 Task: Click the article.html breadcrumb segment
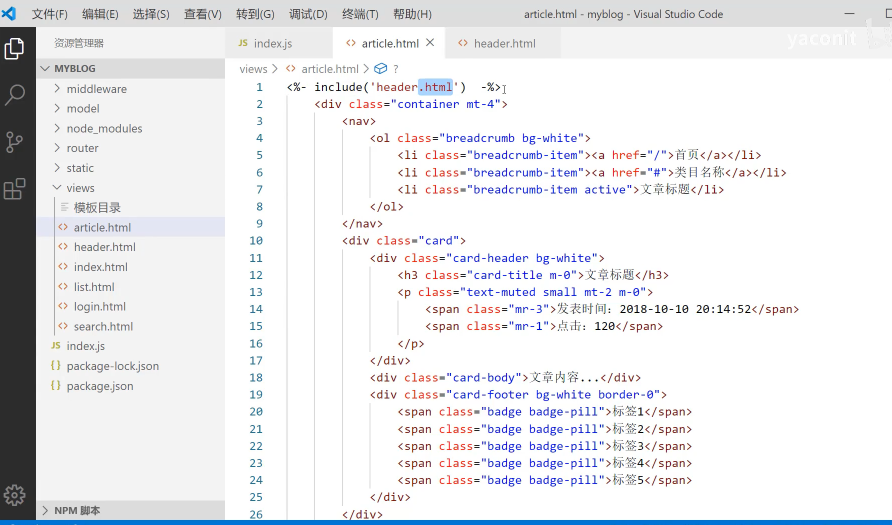[x=330, y=69]
